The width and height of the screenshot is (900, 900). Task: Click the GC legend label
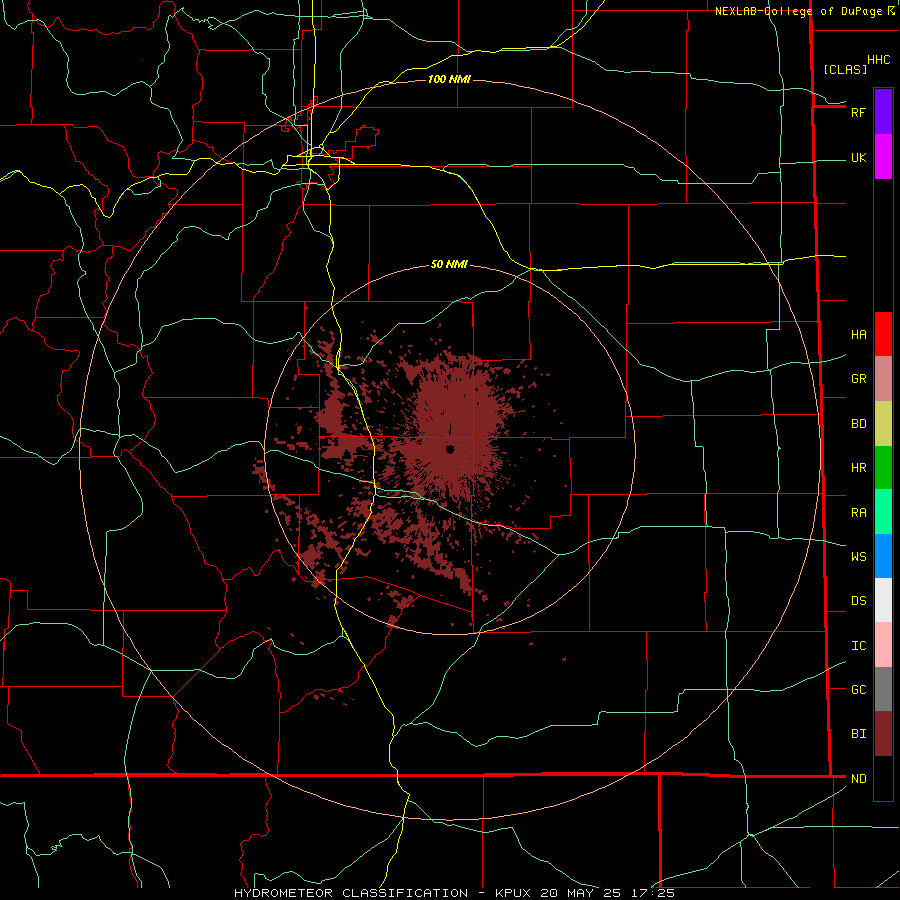858,690
